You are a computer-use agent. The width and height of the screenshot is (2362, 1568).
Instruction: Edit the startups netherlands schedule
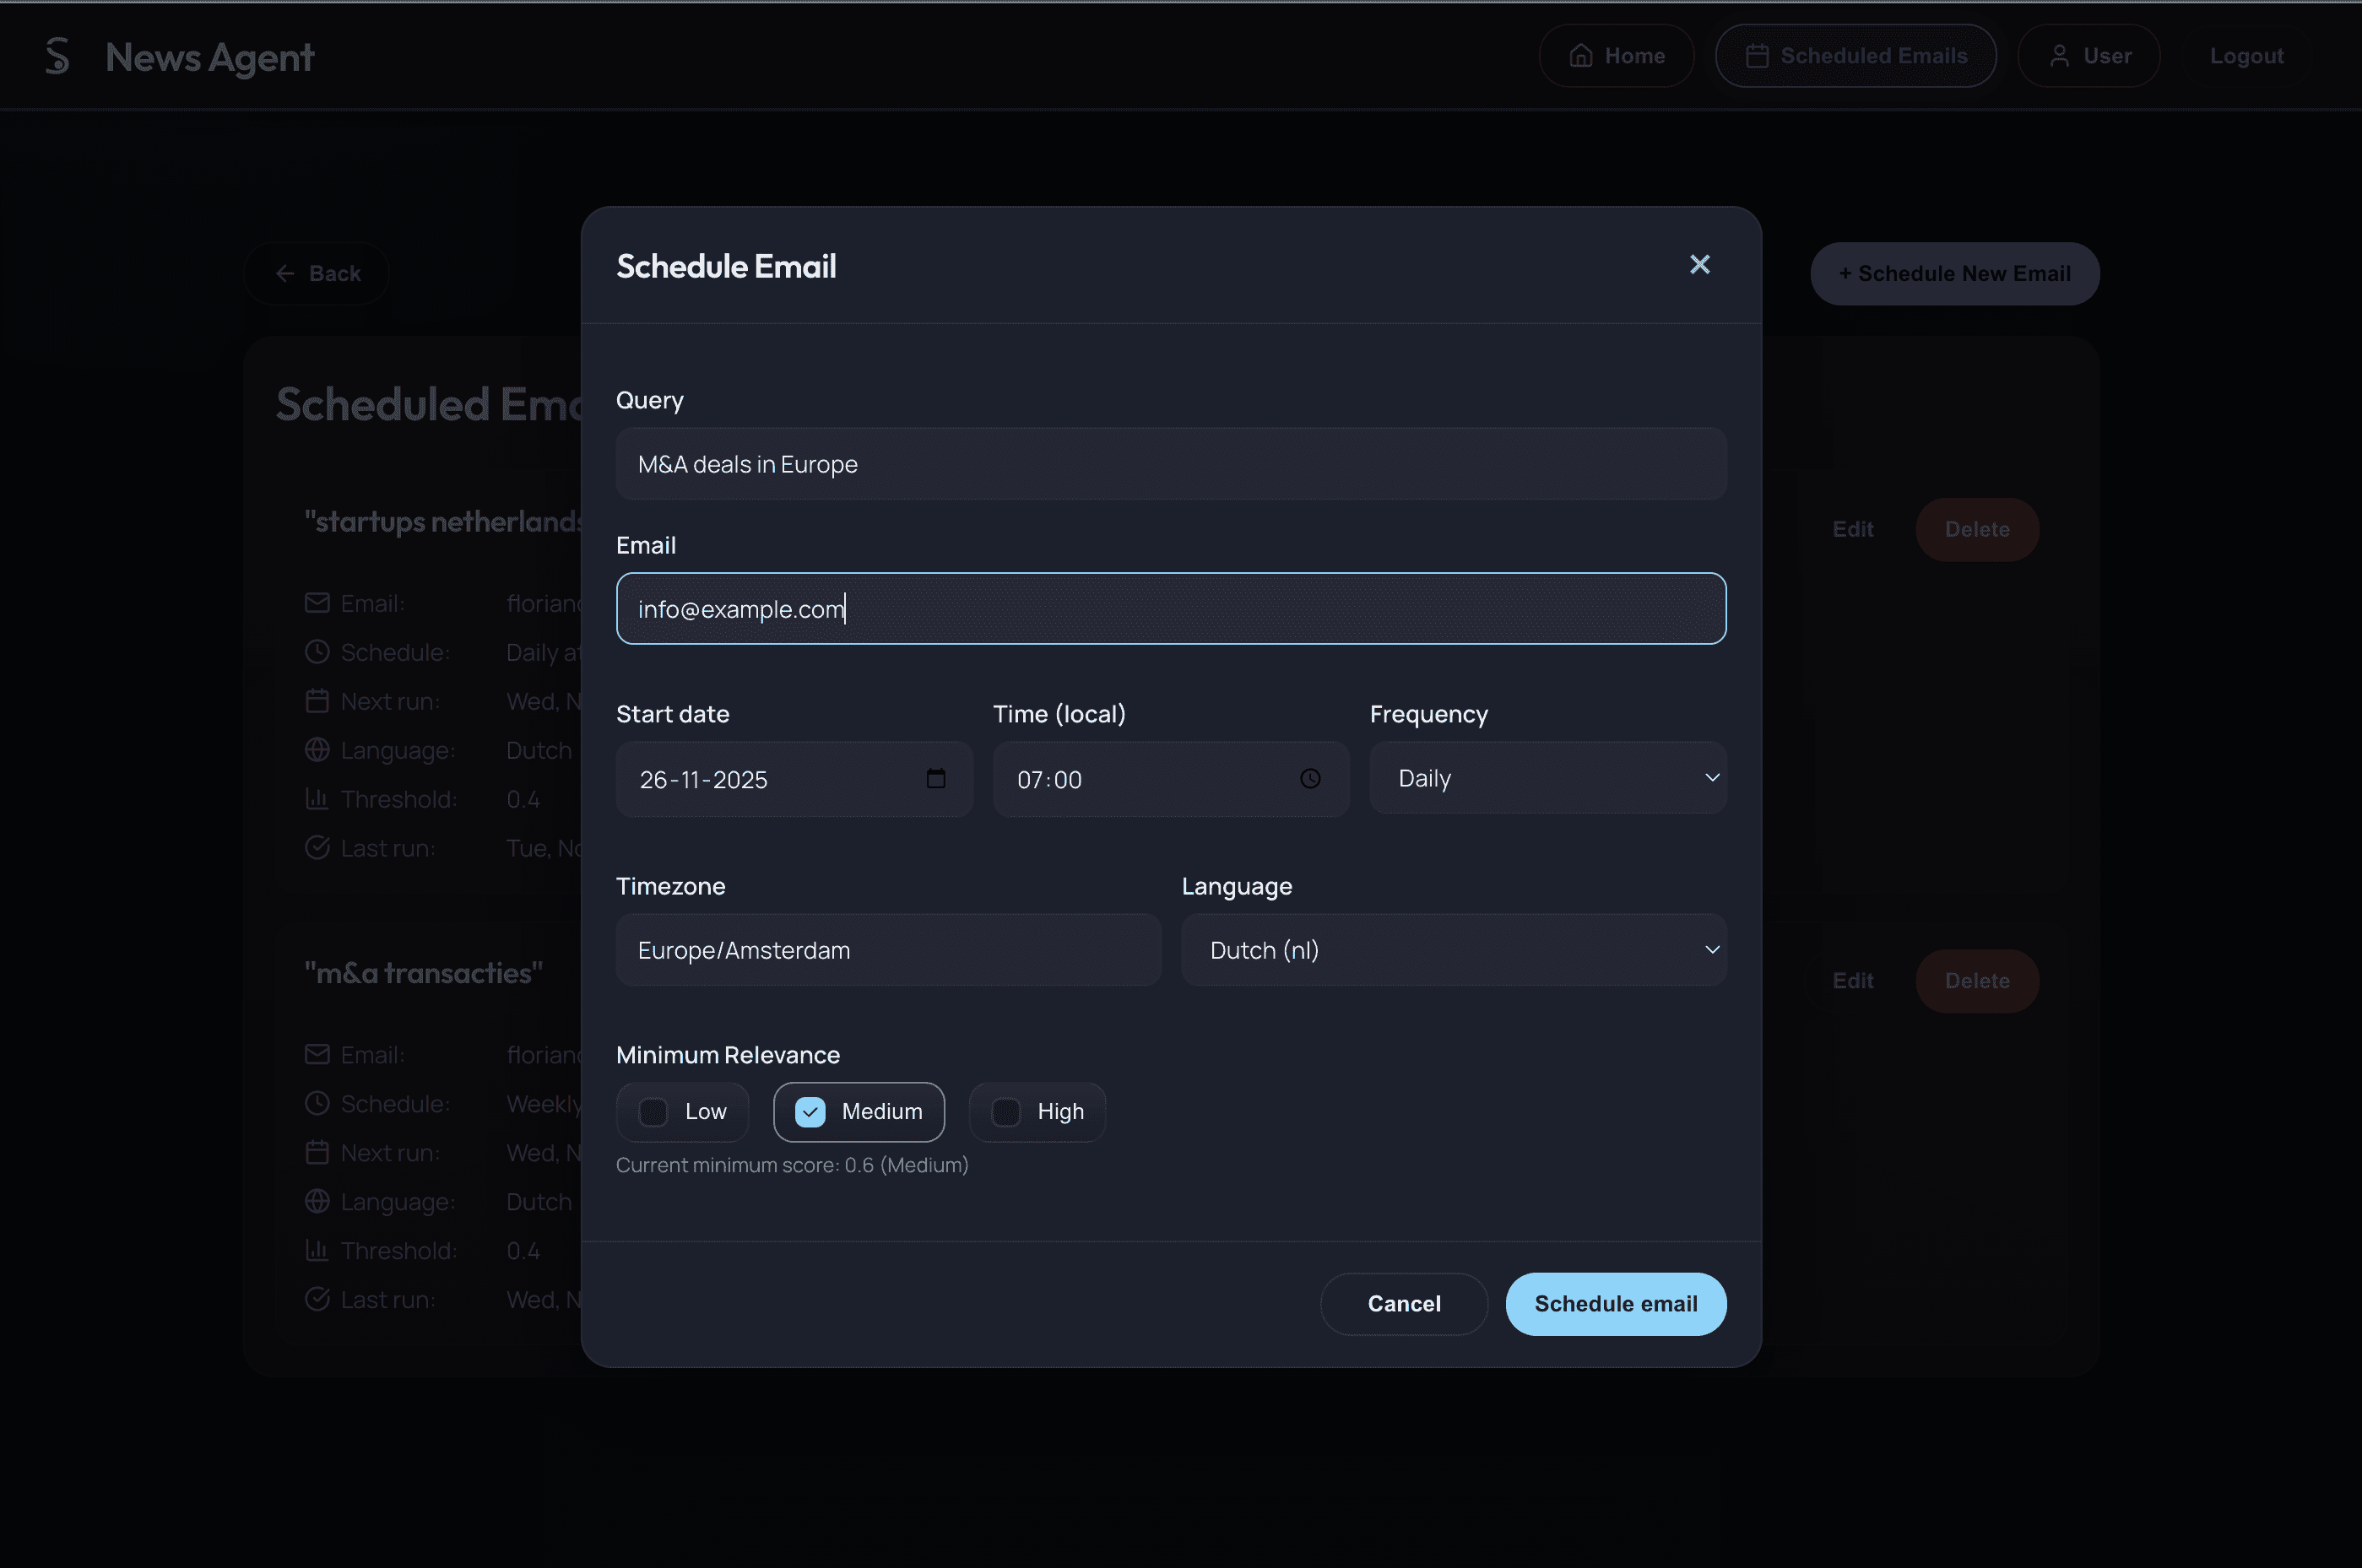1852,529
